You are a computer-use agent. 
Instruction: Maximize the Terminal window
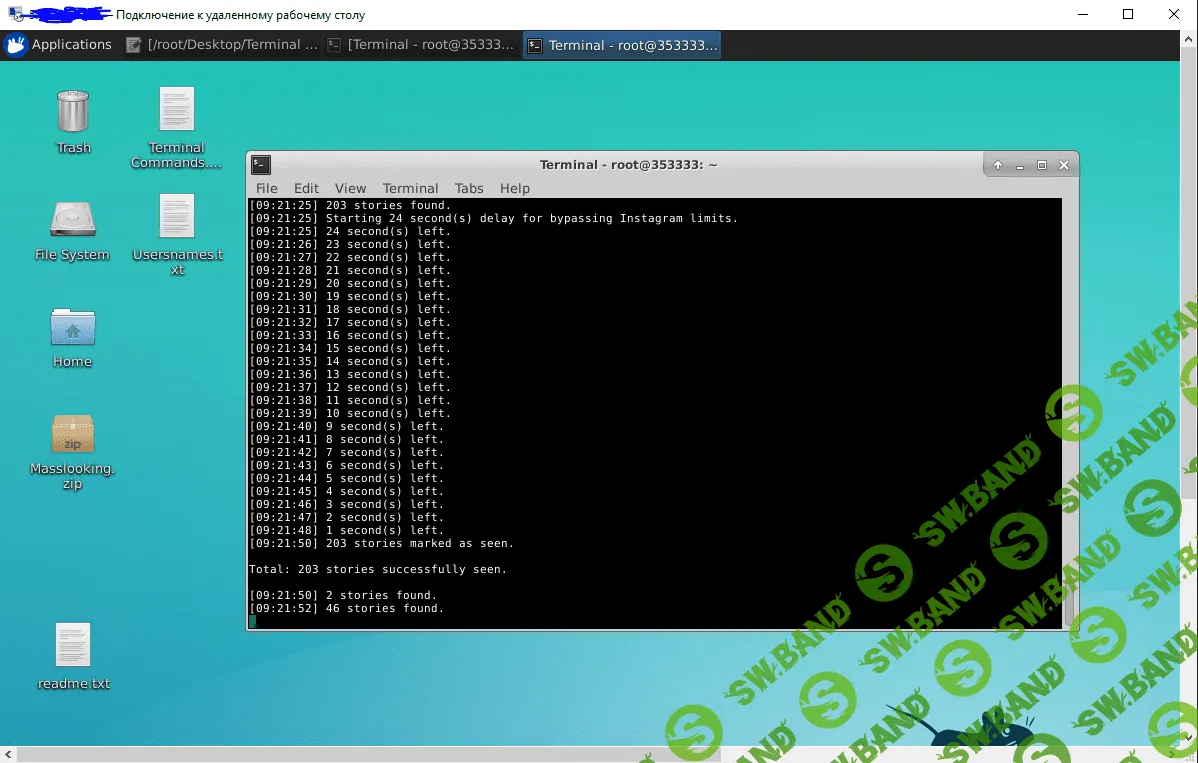click(x=1042, y=165)
